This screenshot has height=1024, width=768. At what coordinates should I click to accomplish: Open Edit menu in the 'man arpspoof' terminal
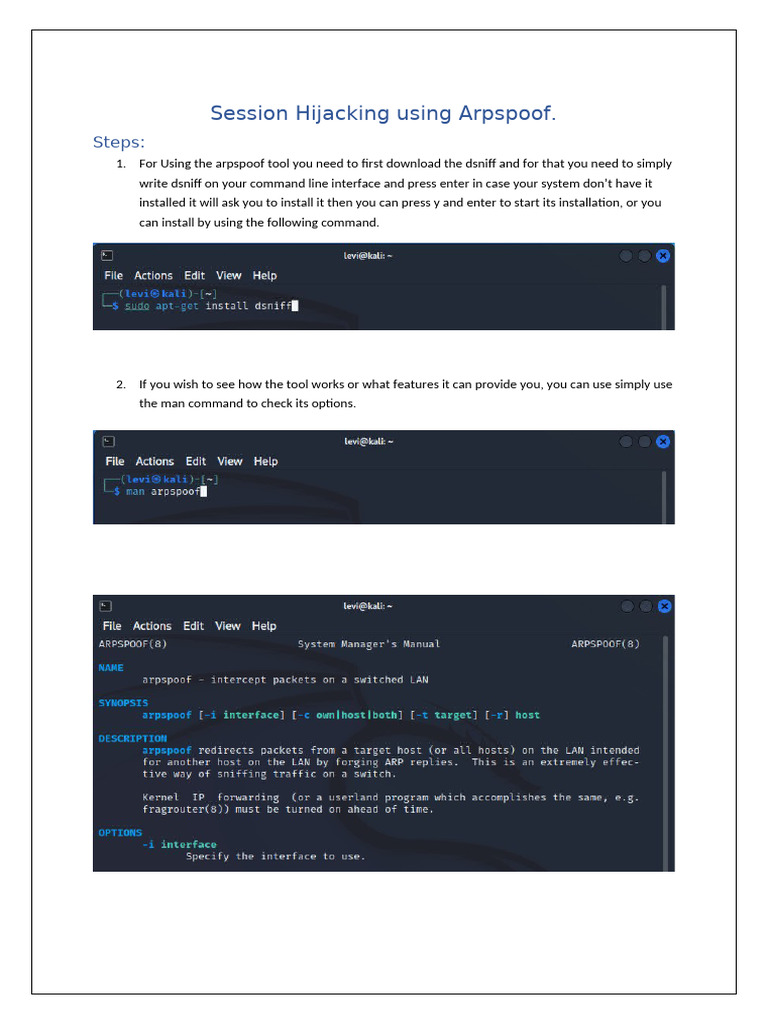196,462
